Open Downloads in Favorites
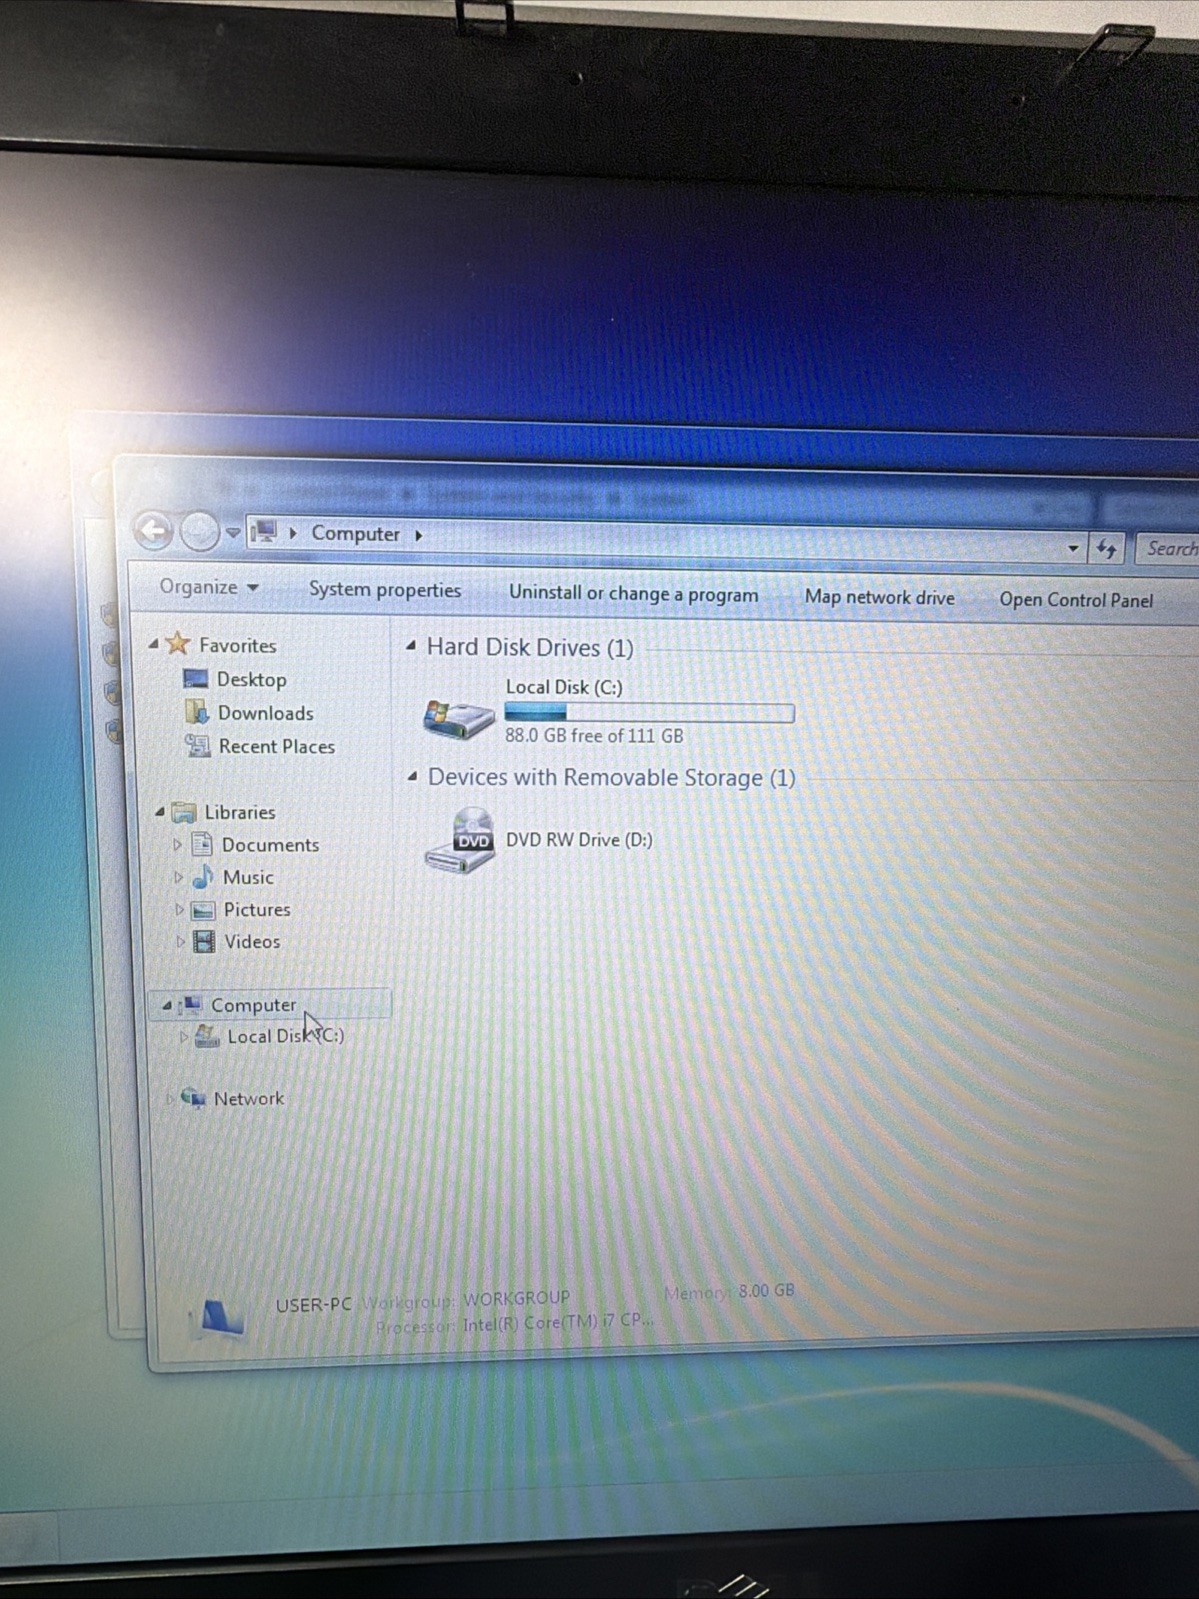The width and height of the screenshot is (1199, 1599). coord(265,713)
